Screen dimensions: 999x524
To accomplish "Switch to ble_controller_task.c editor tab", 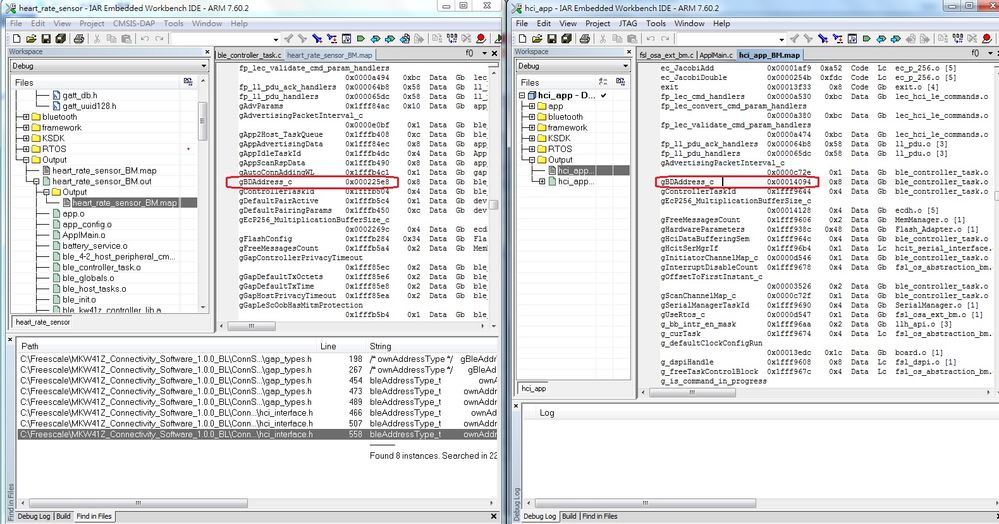I will pos(249,55).
